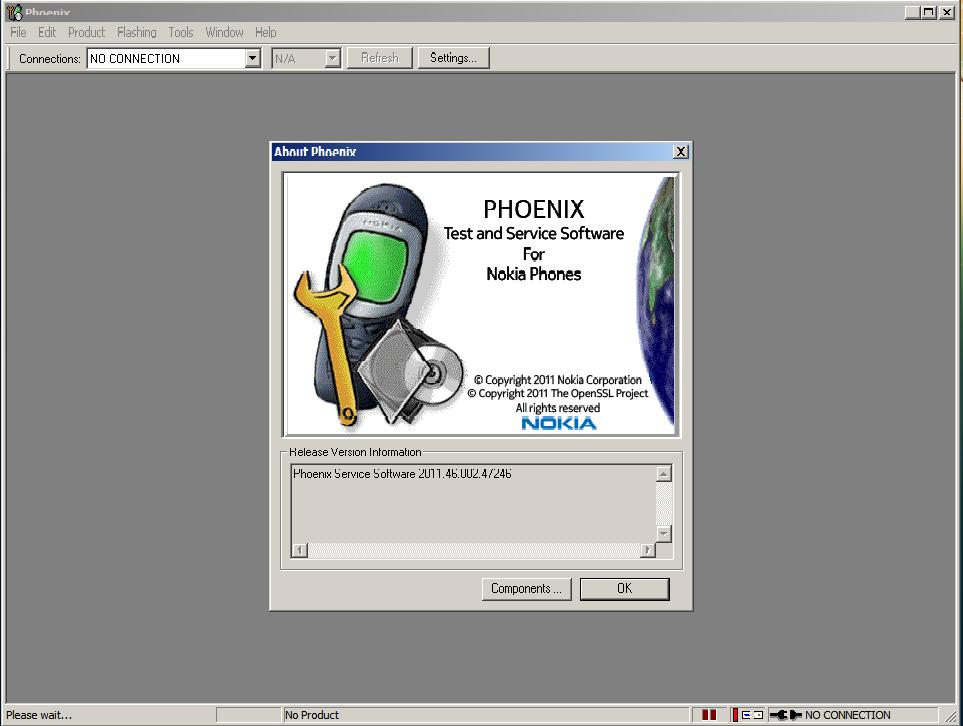
Task: Click the 'Test and Service Software' subtitle
Action: 534,233
